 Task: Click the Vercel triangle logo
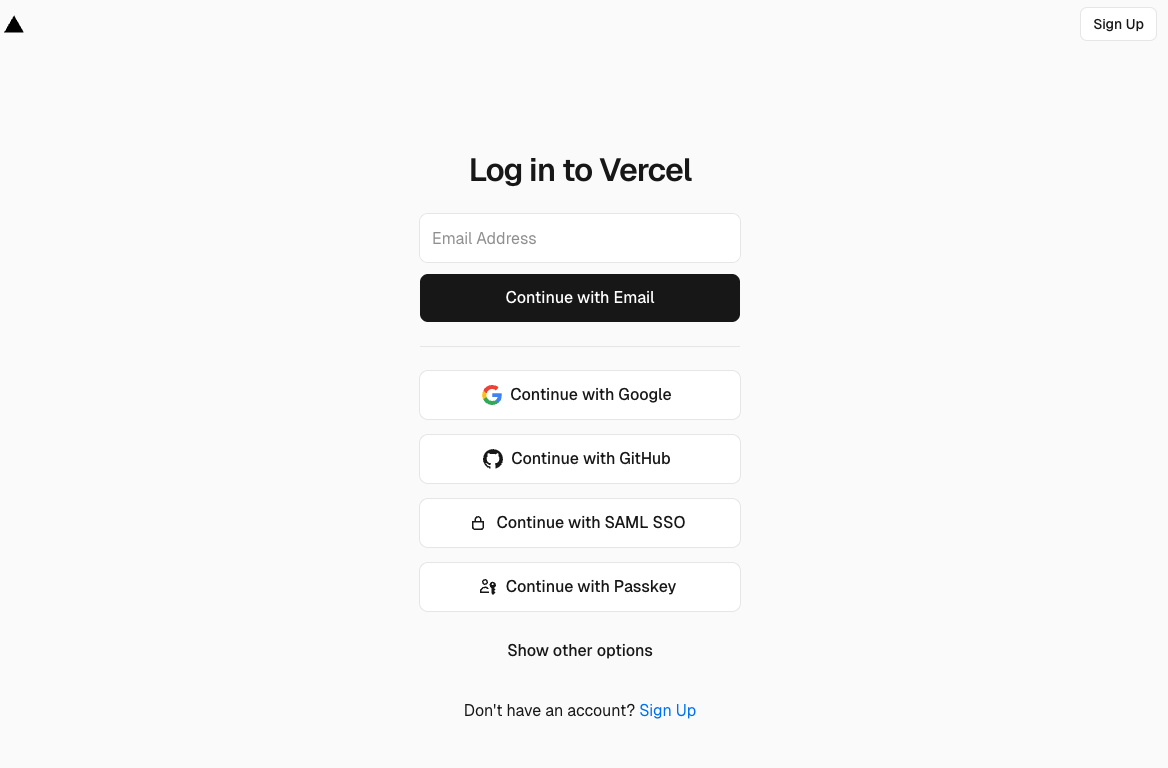point(14,25)
